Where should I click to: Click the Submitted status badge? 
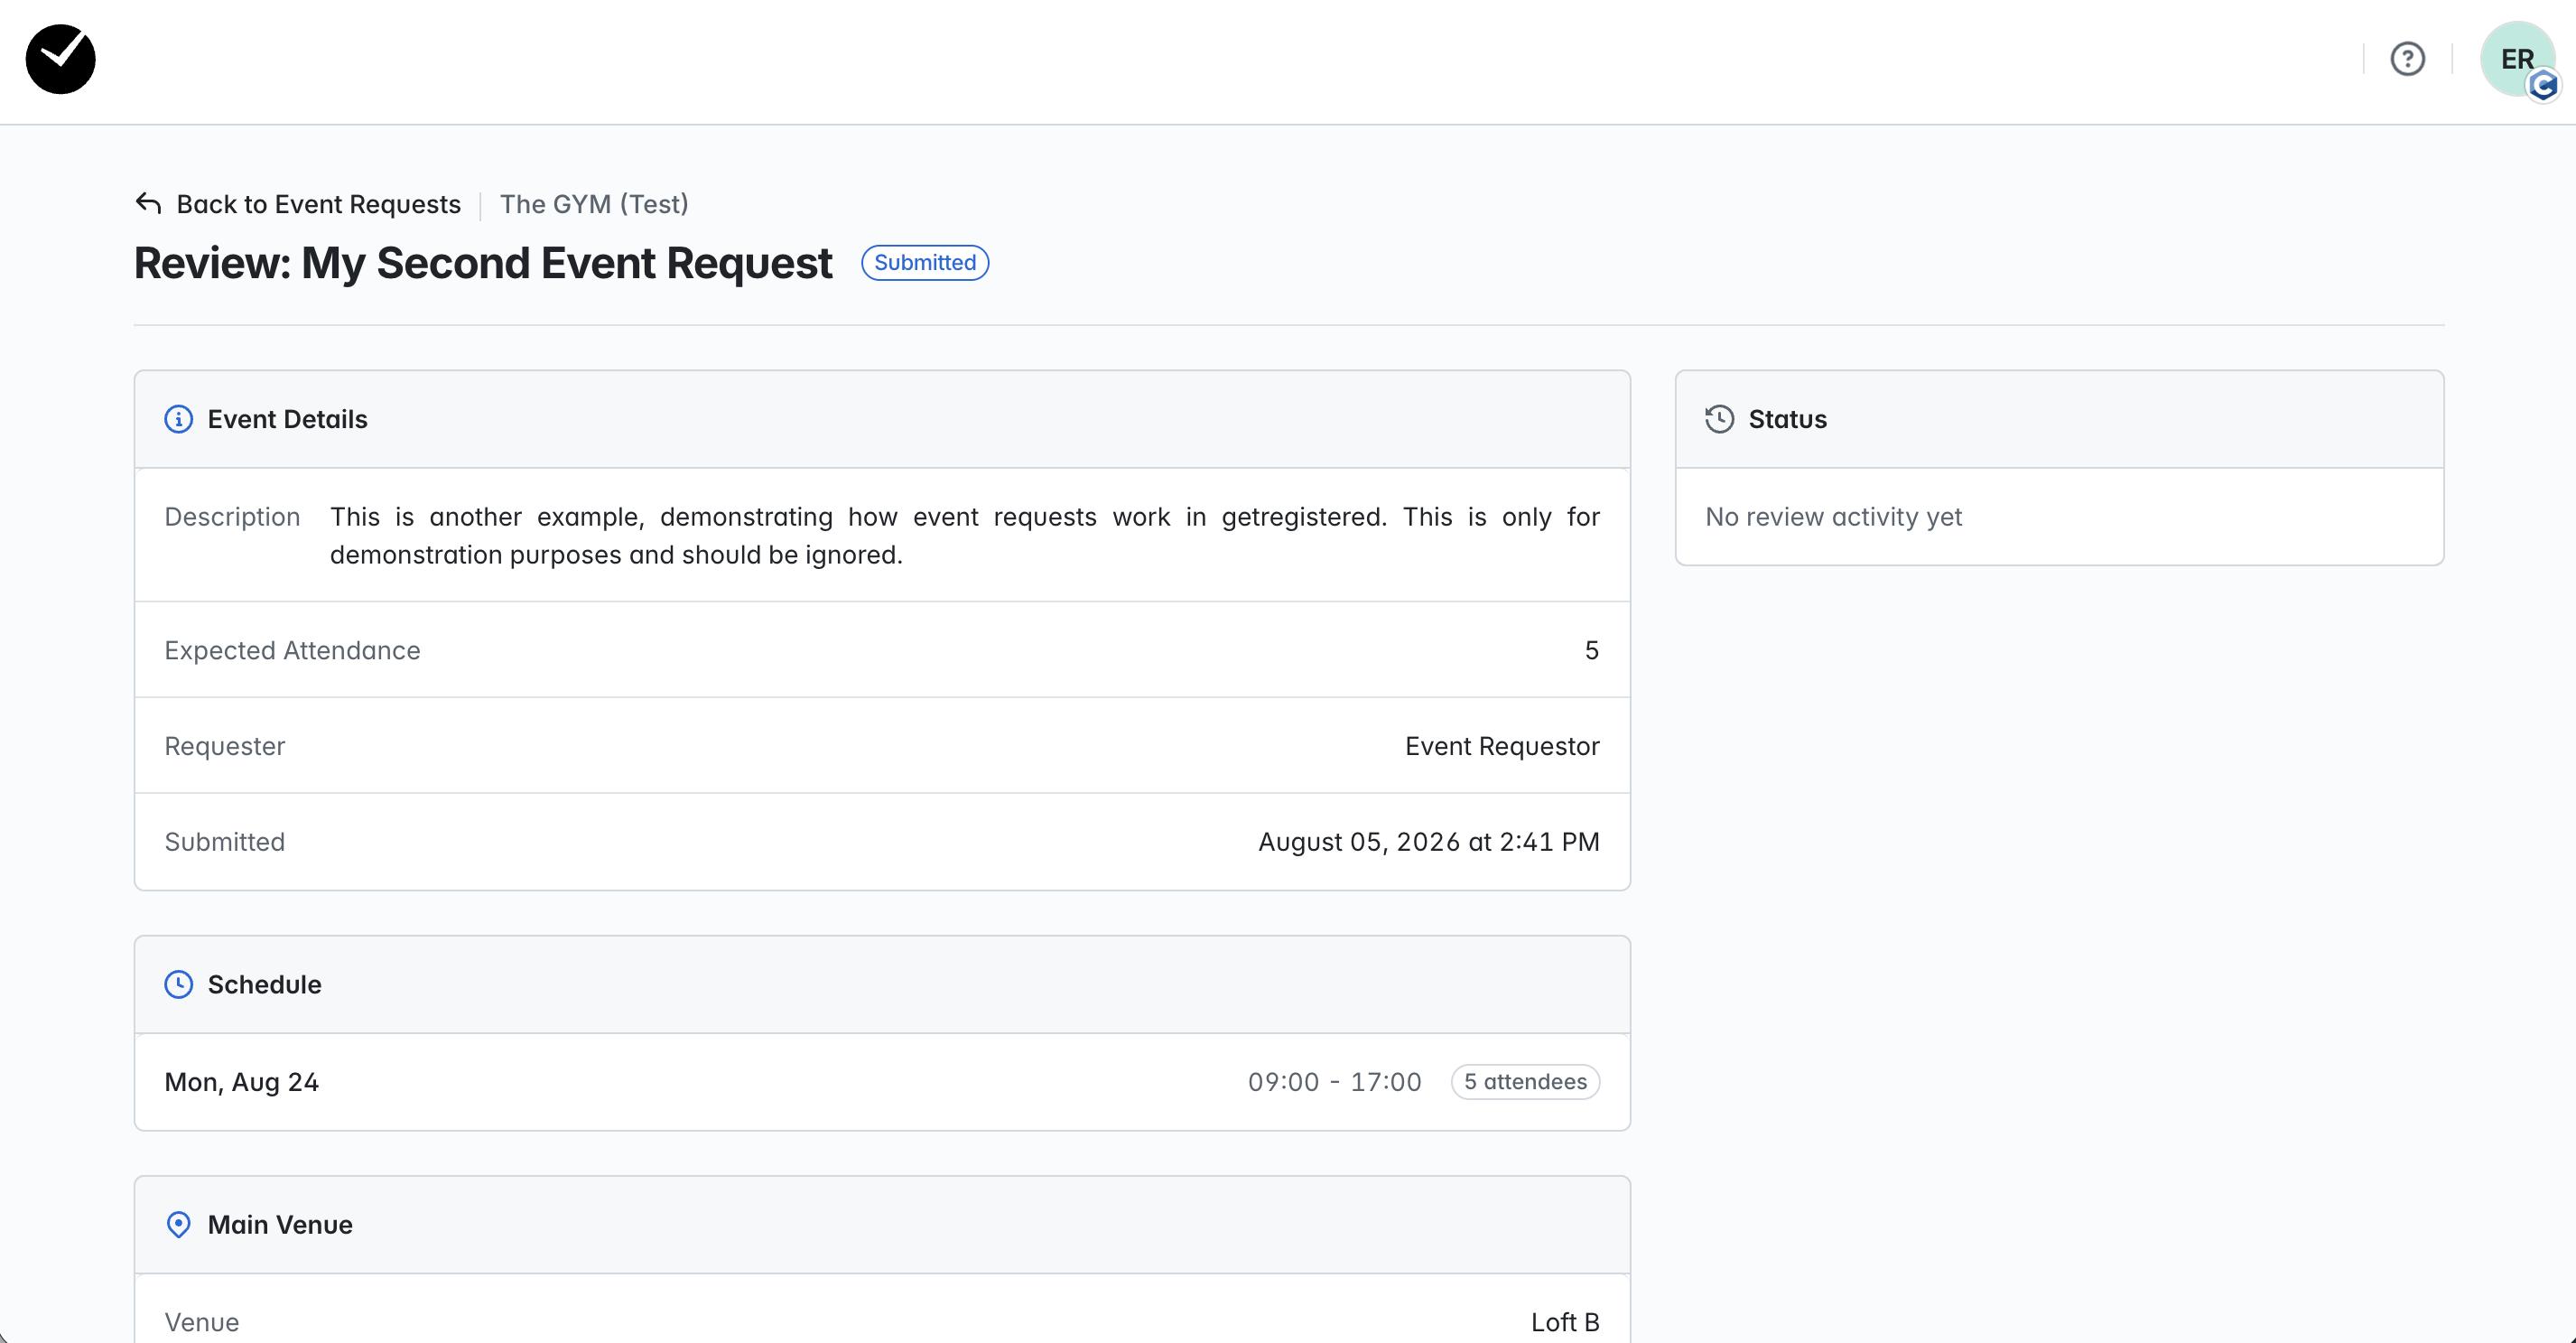(x=925, y=263)
